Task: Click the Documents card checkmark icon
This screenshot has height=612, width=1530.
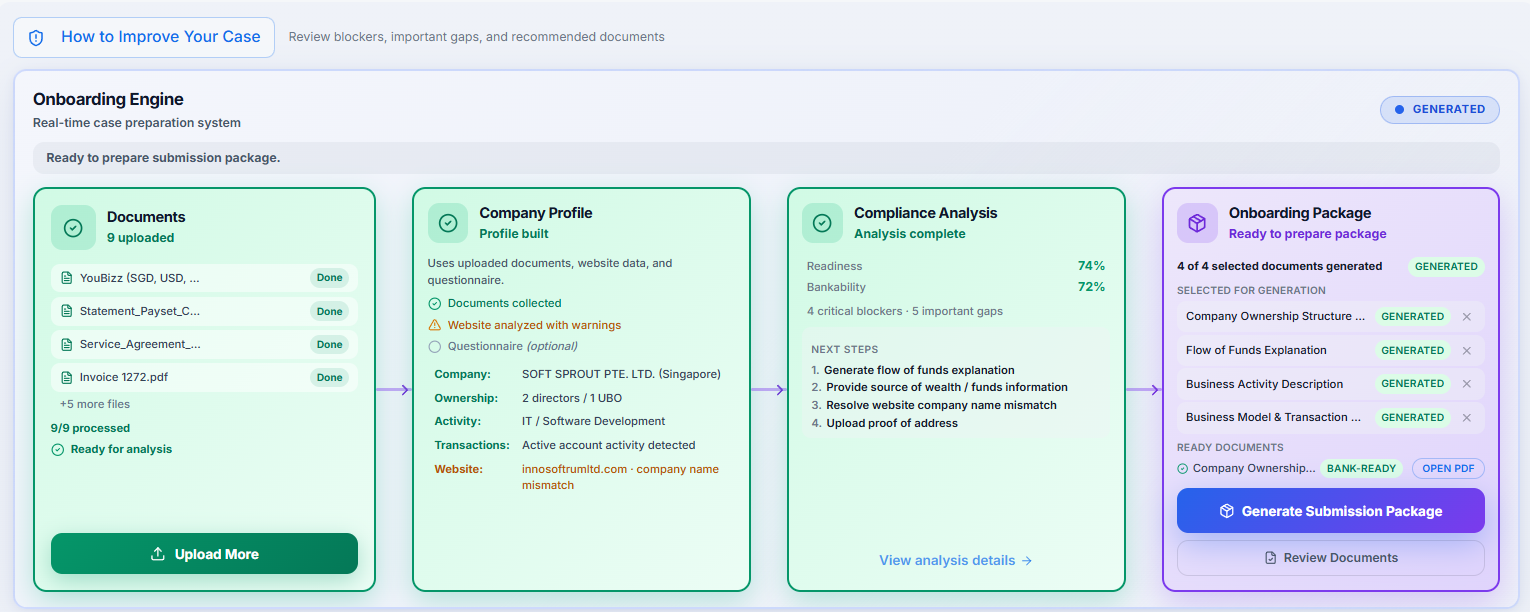Action: [73, 228]
